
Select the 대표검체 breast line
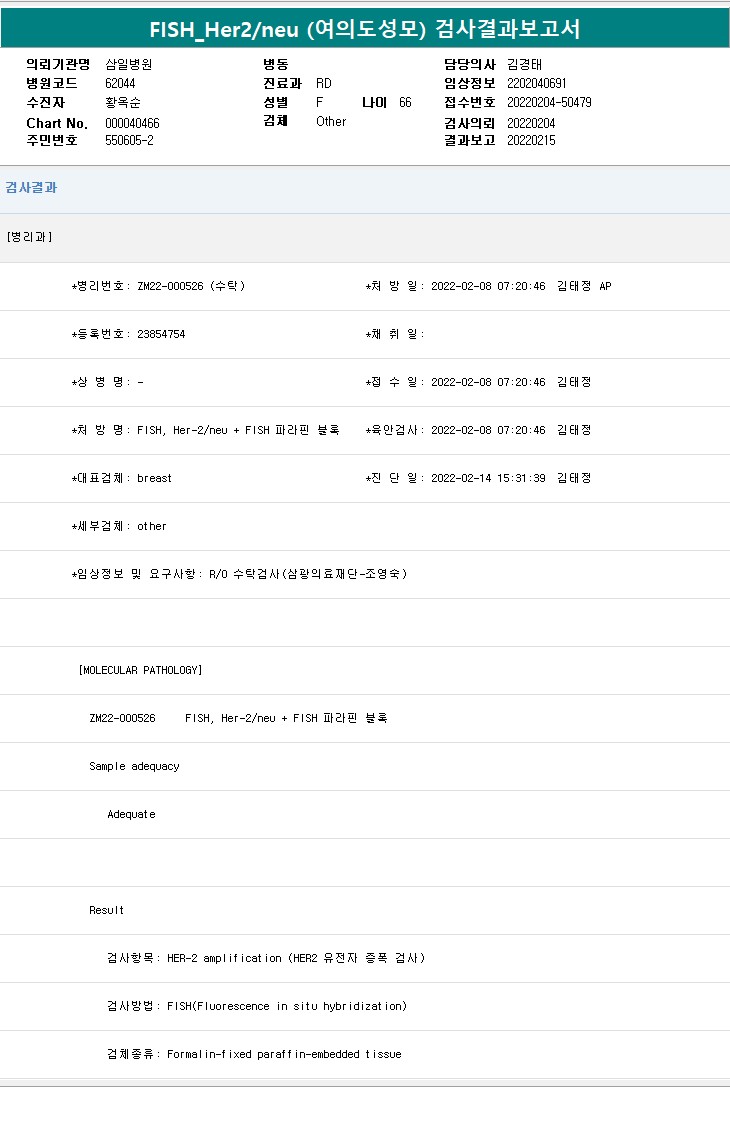click(x=122, y=478)
